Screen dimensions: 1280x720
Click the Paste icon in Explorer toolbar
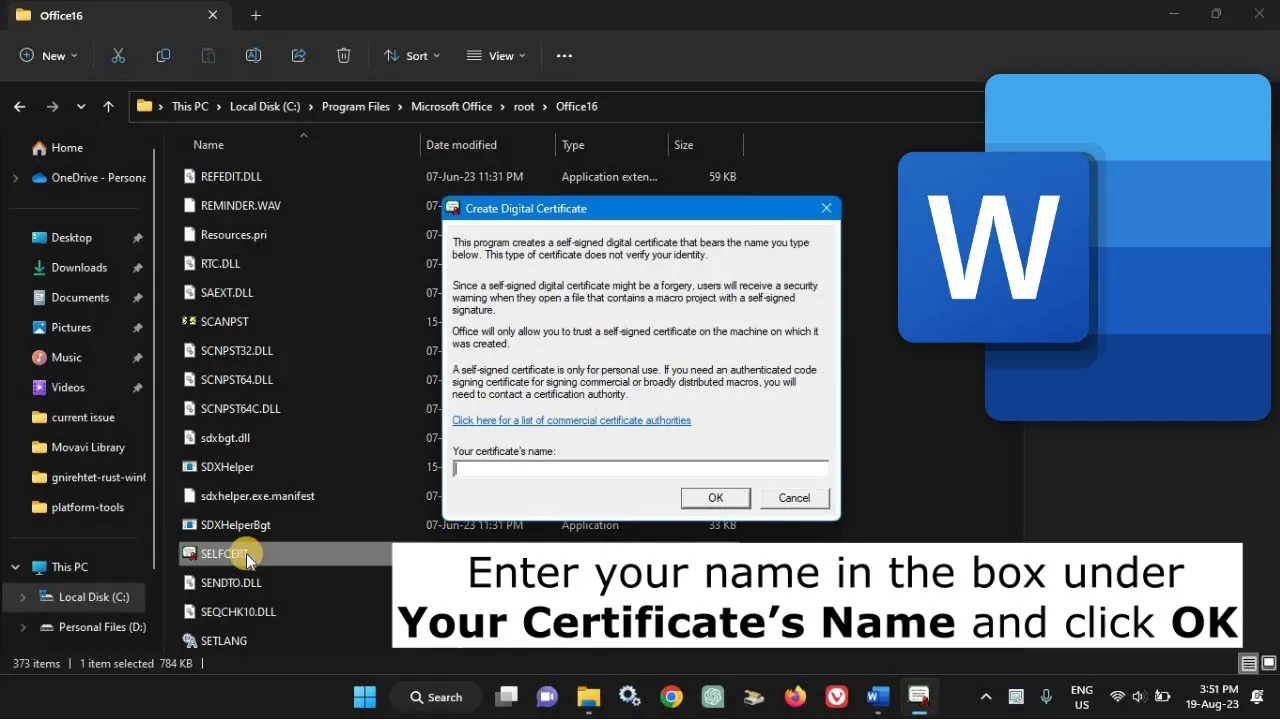[208, 56]
